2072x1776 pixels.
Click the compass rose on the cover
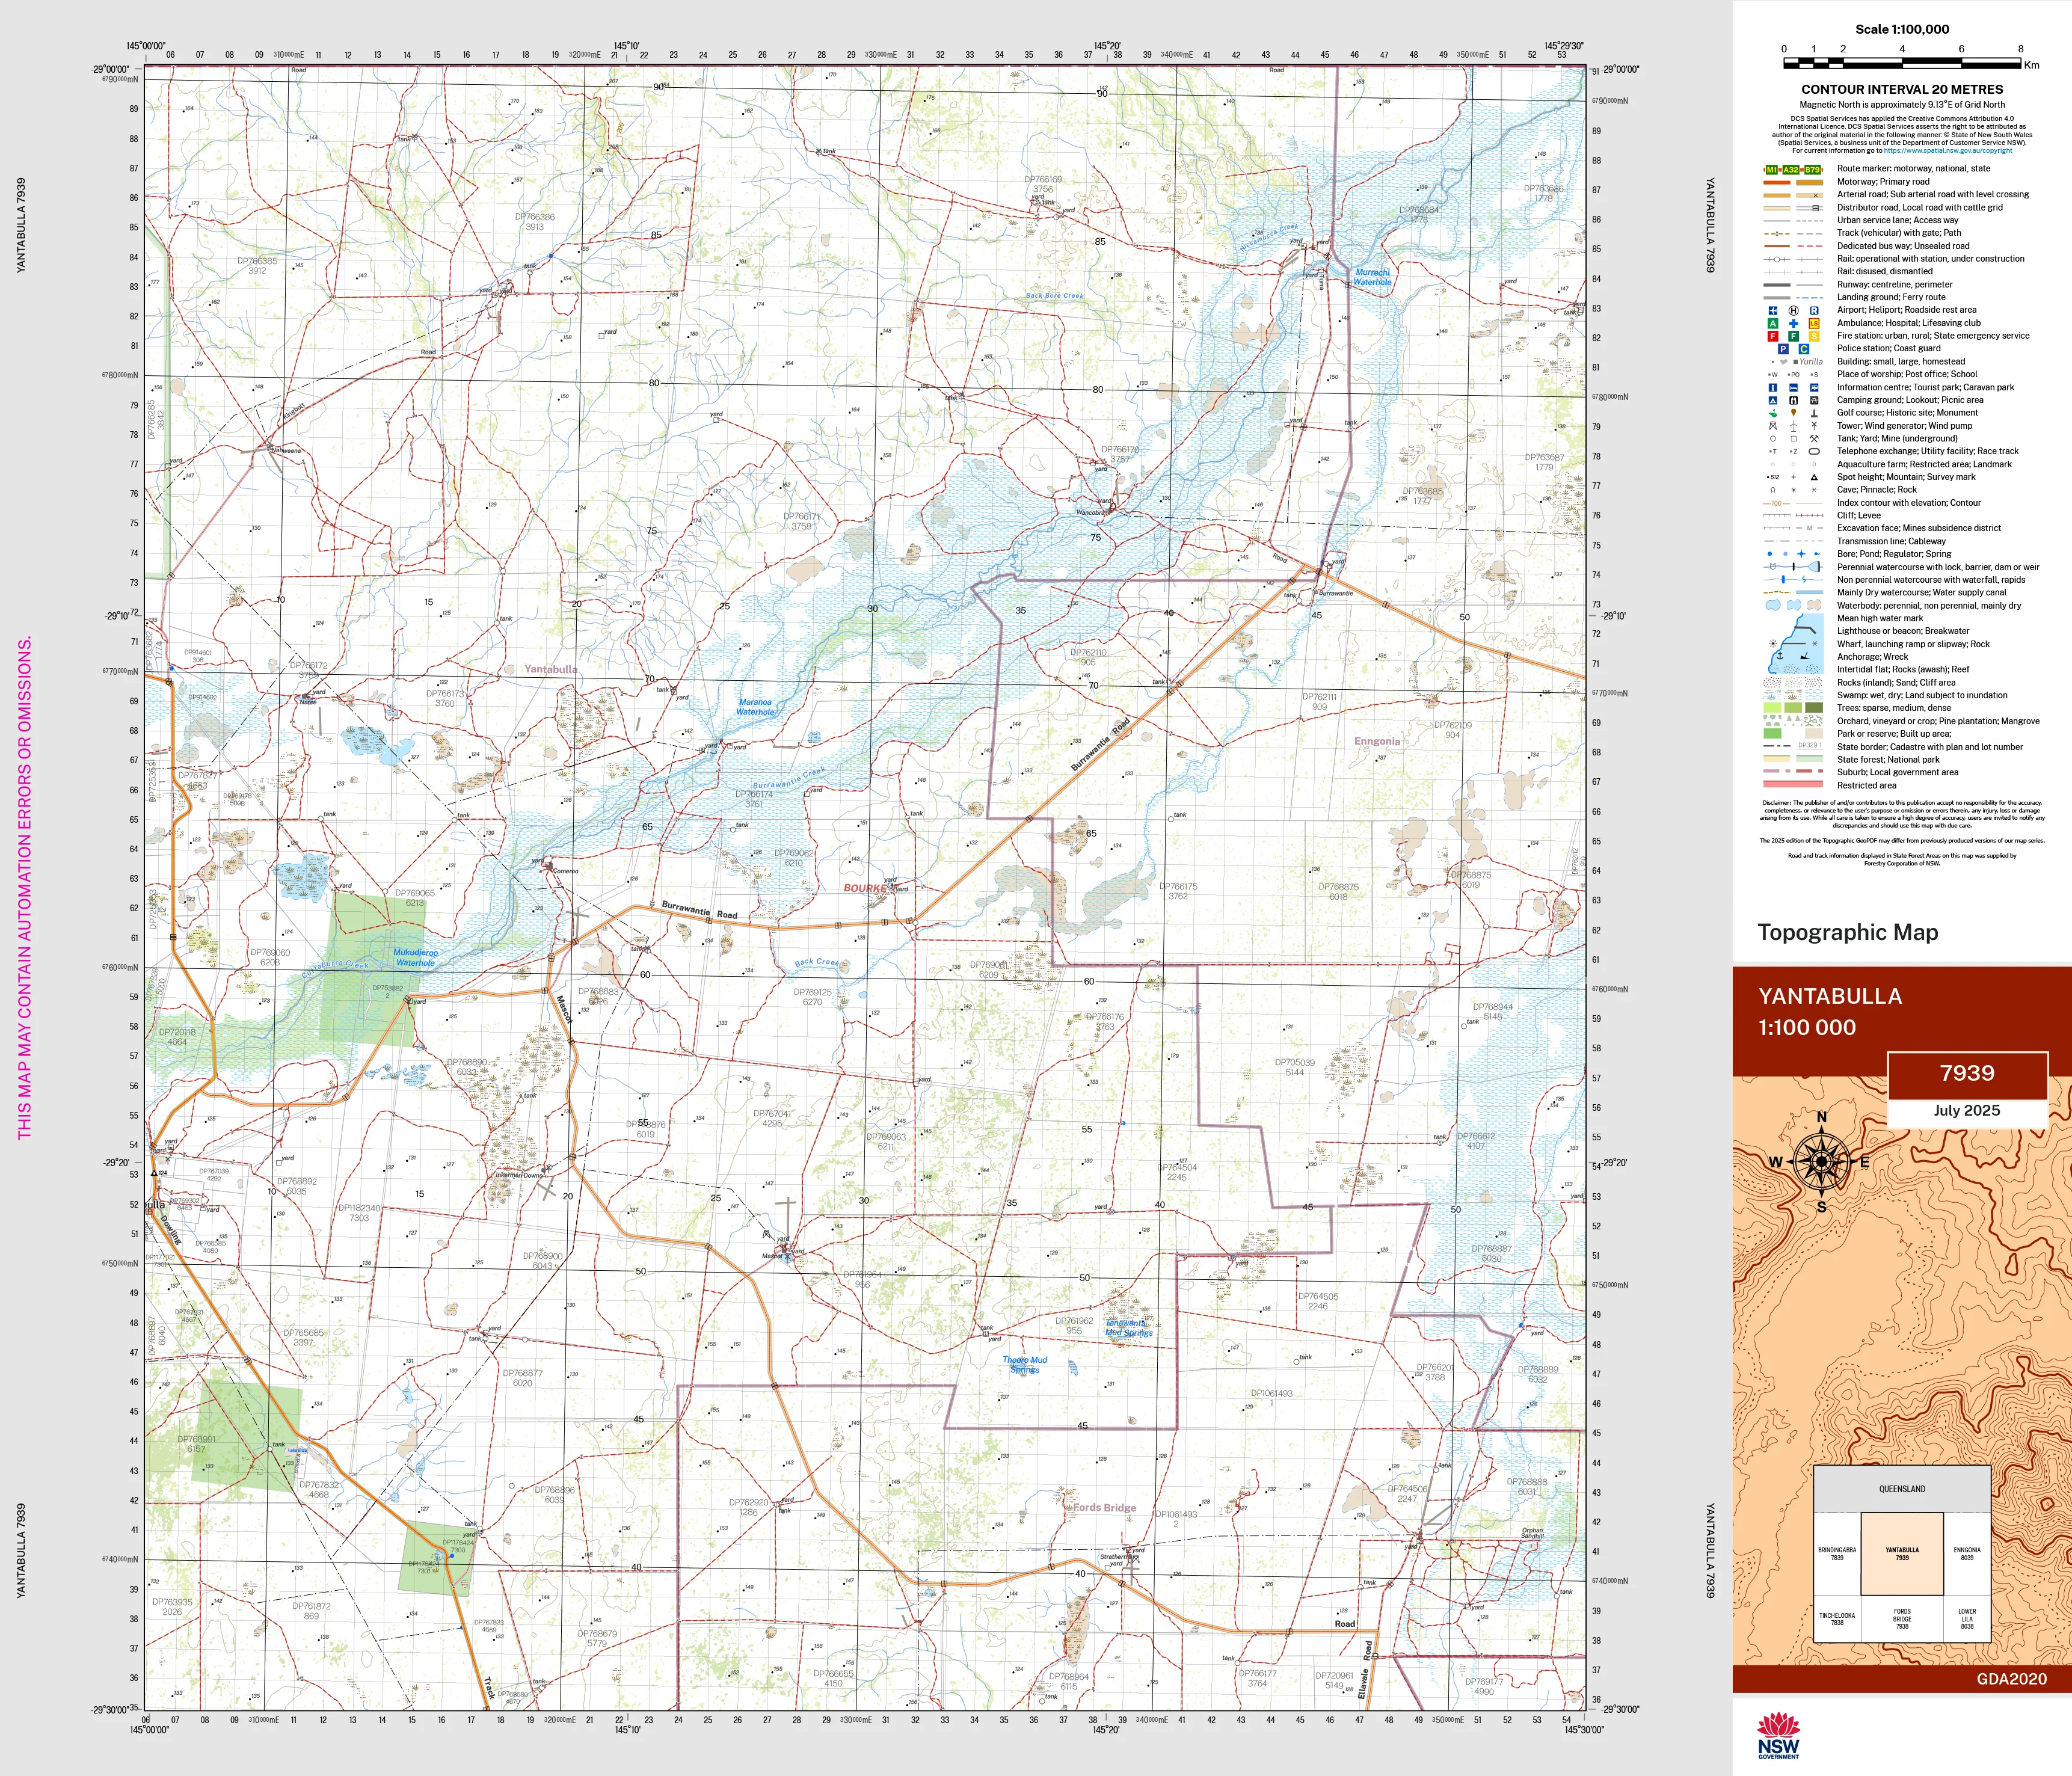1821,1162
